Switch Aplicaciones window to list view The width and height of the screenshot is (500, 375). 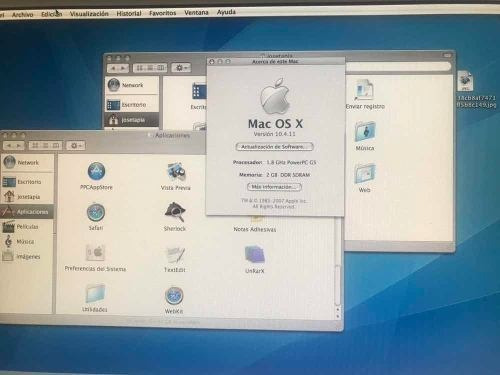(46, 146)
